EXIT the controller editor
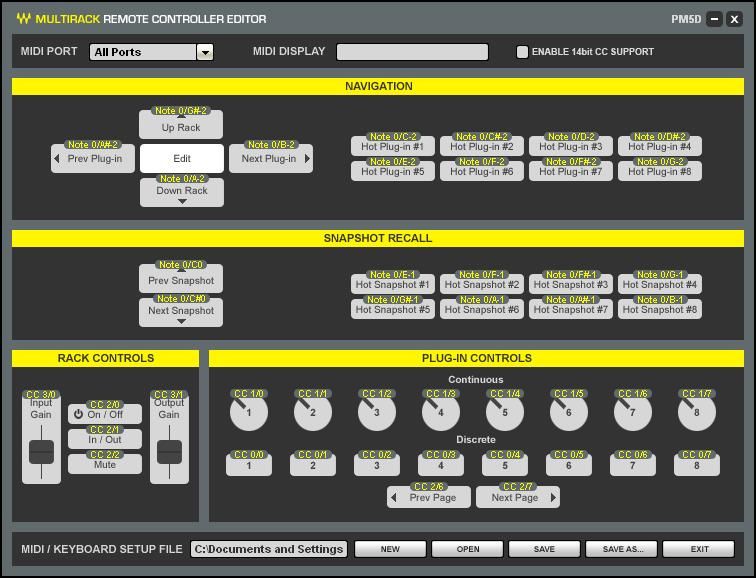 pos(699,549)
